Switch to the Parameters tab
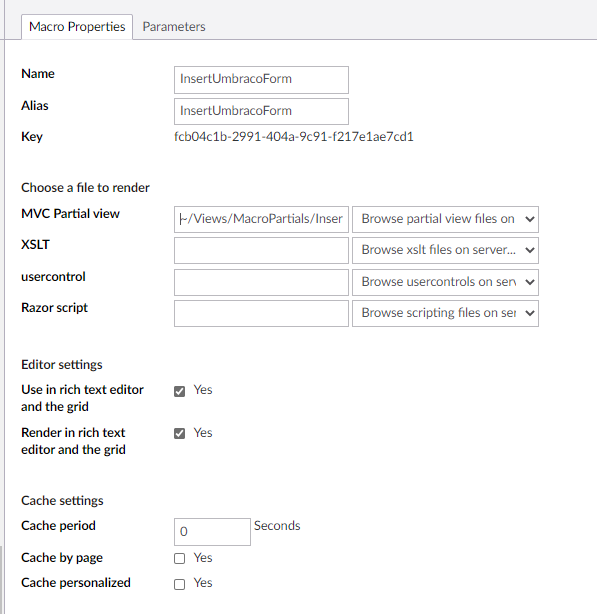The image size is (597, 614). (174, 27)
